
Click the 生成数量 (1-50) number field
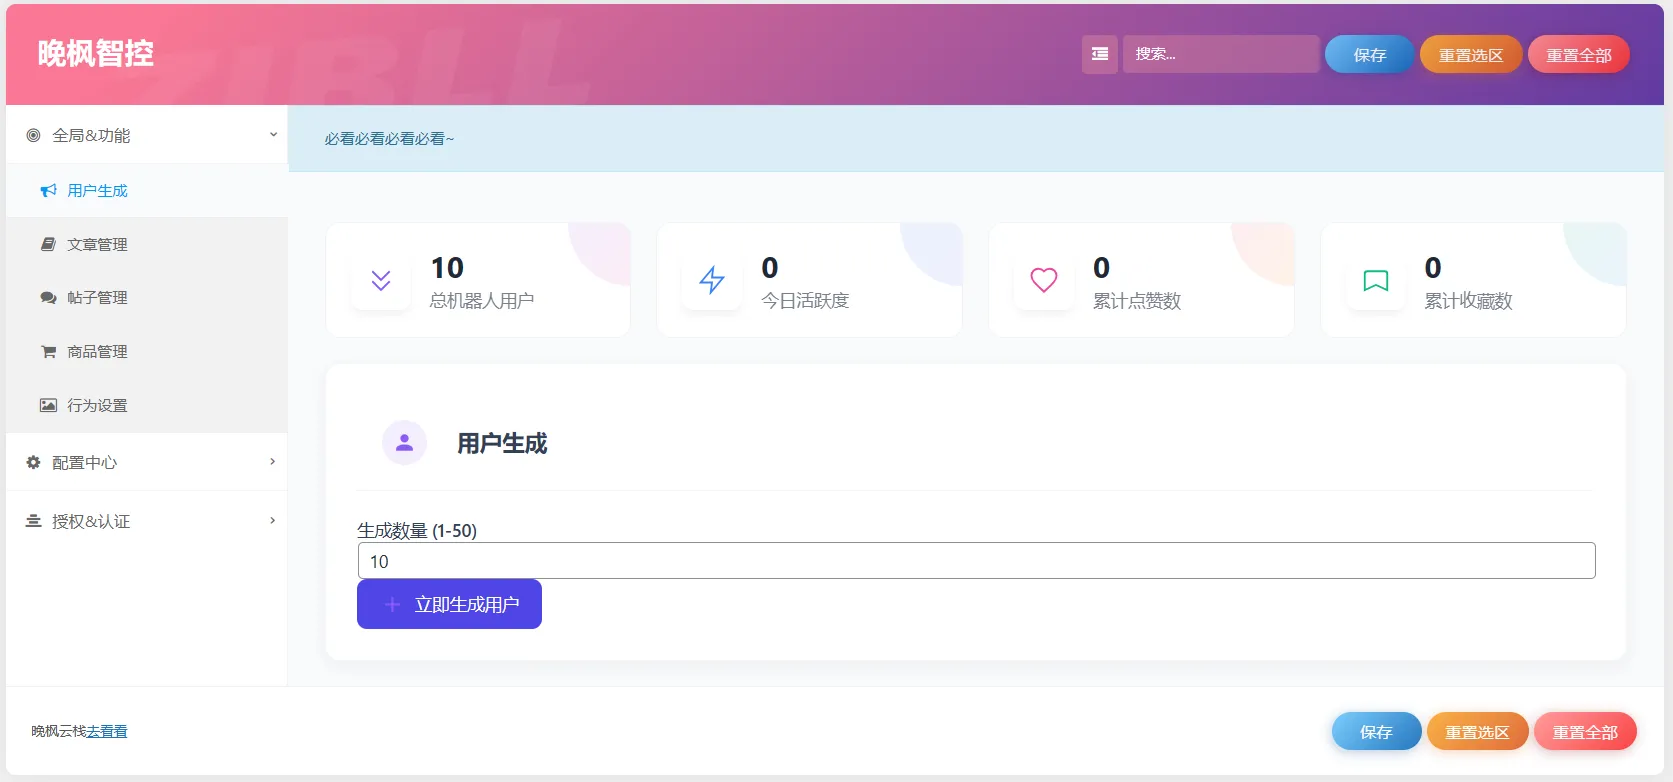[x=976, y=561]
